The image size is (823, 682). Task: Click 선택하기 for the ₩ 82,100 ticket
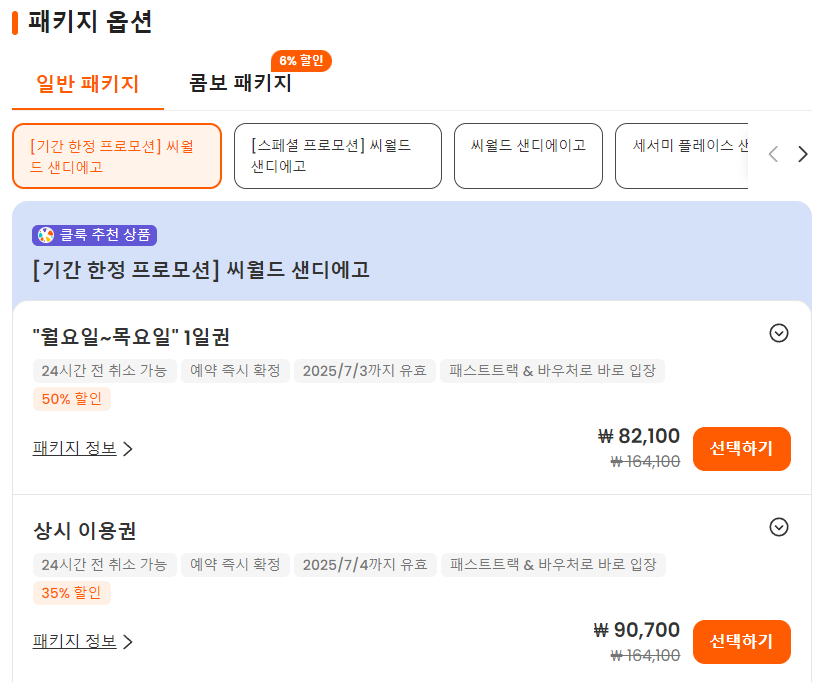point(742,448)
